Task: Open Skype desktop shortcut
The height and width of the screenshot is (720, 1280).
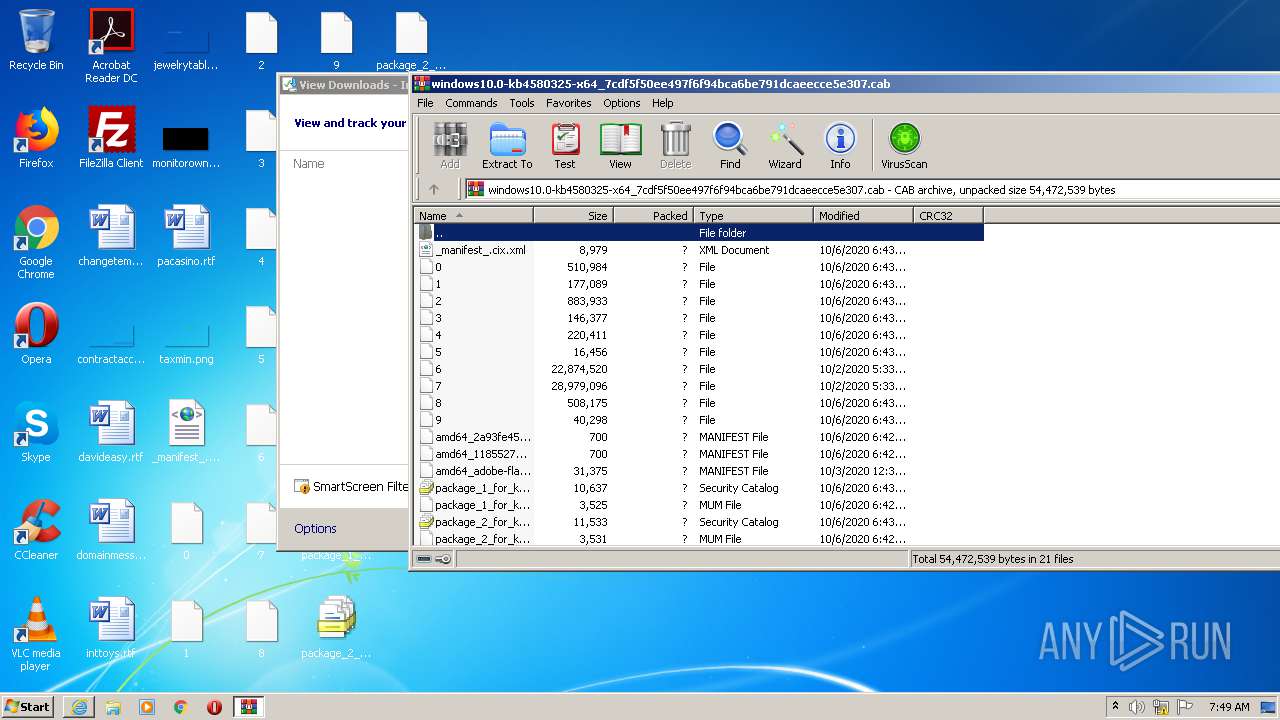Action: pos(36,432)
